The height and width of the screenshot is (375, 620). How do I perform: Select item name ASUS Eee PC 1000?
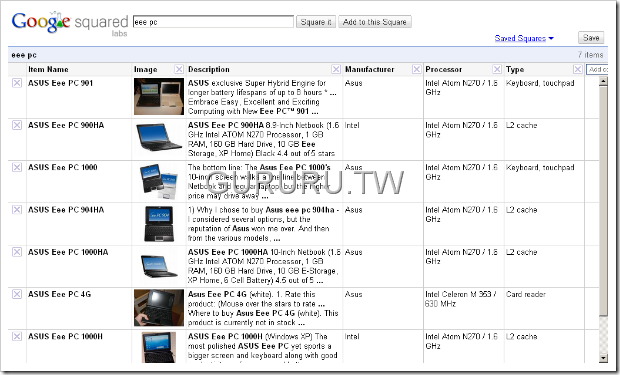[x=62, y=167]
